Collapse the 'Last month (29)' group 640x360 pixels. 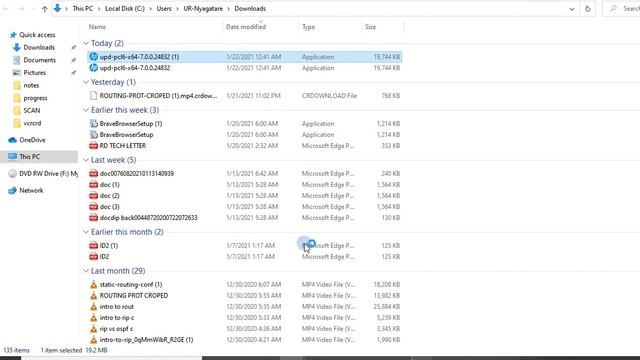point(86,271)
